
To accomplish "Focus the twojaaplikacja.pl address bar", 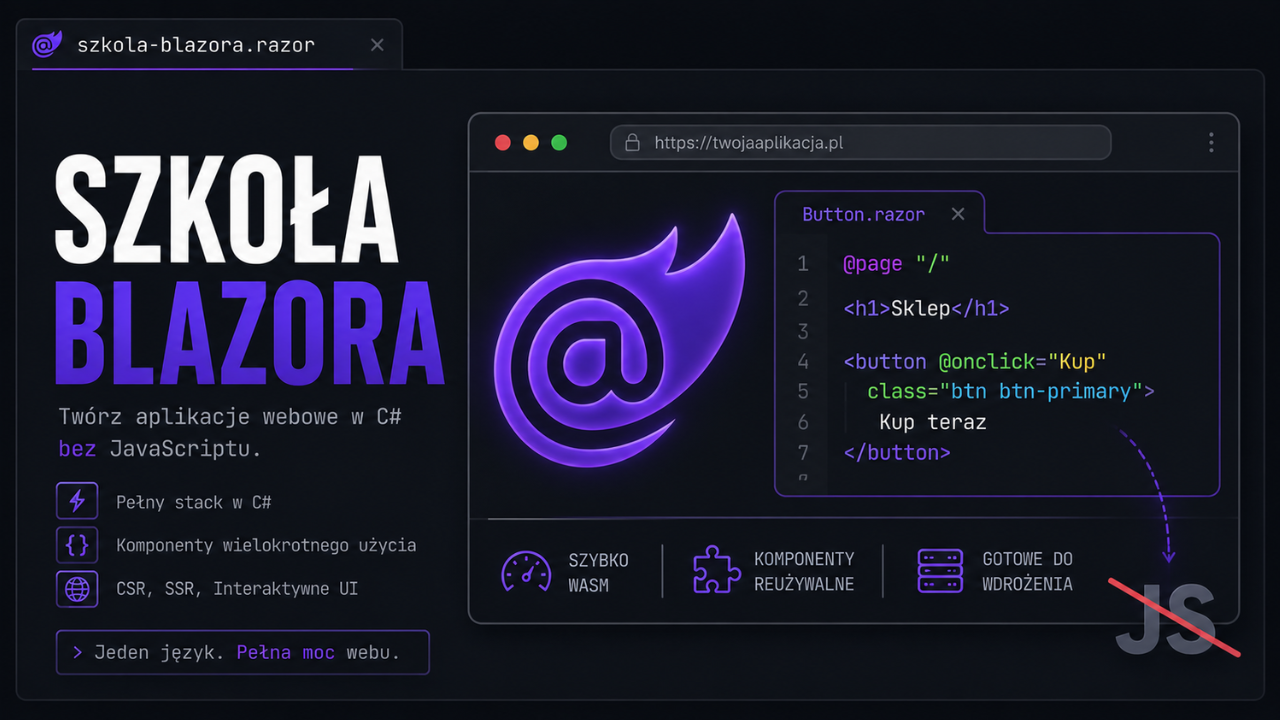I will pyautogui.click(x=861, y=142).
